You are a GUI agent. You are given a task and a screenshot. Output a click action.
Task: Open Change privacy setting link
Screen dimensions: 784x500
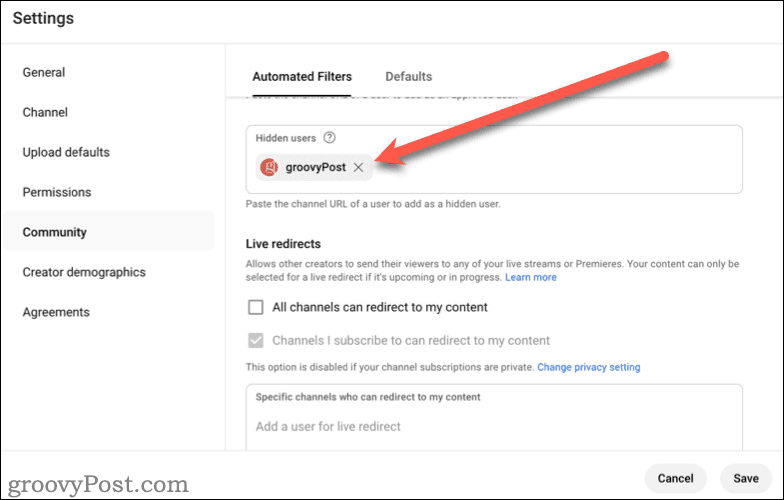click(588, 368)
